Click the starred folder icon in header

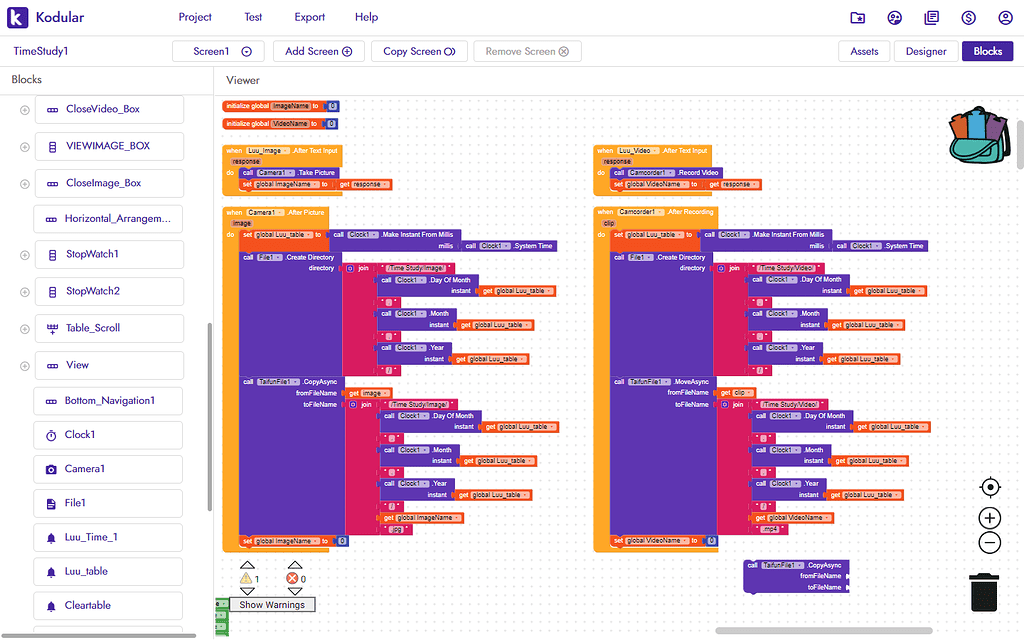tap(858, 17)
